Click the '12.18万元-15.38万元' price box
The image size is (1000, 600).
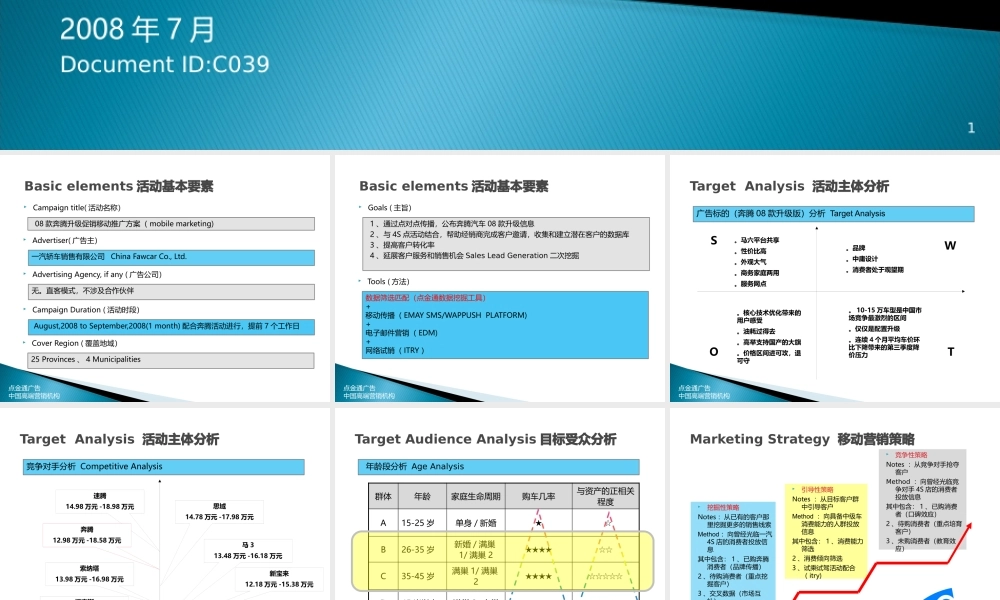(x=279, y=579)
